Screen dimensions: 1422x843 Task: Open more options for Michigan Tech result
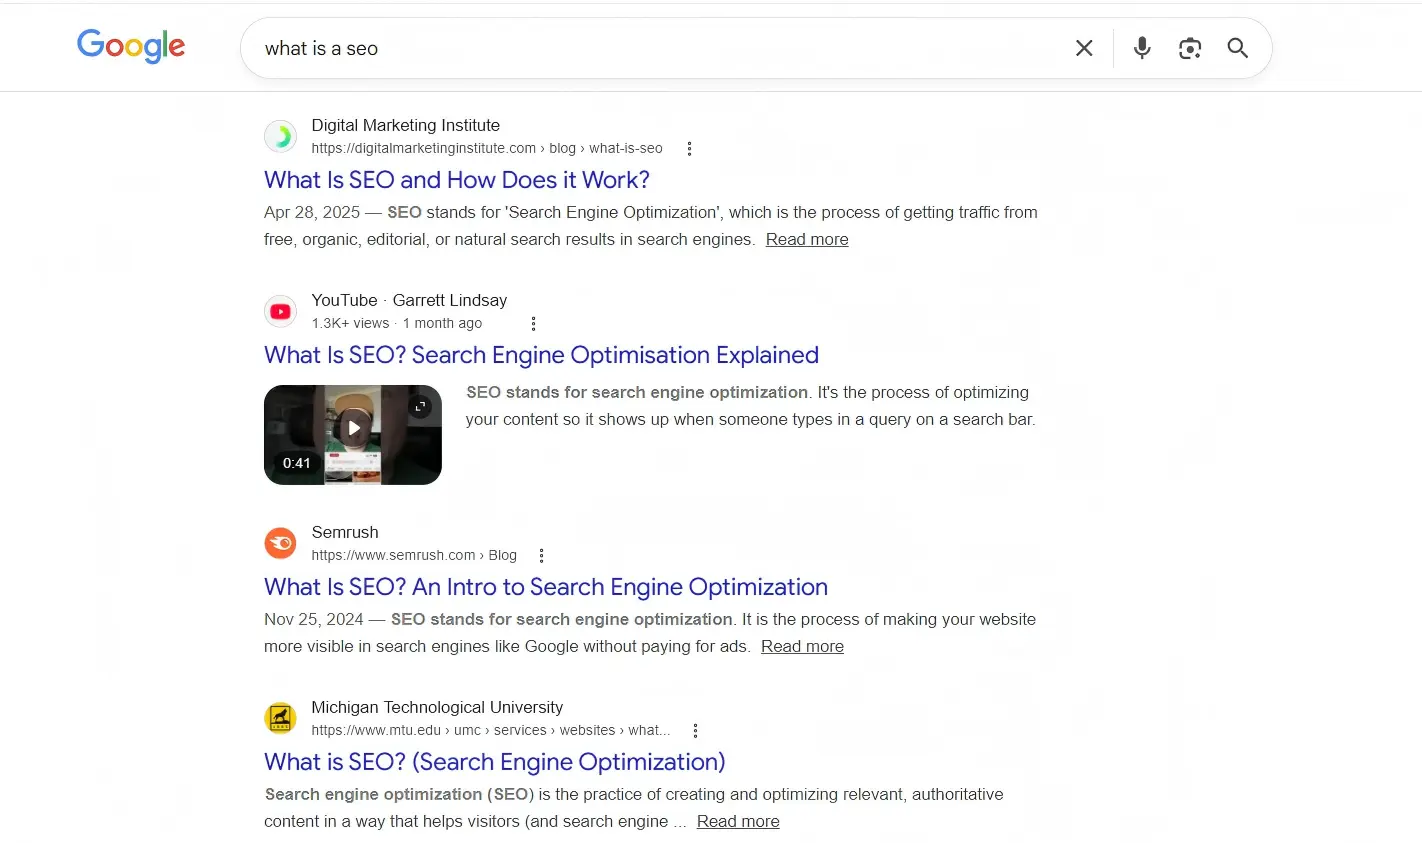point(695,731)
